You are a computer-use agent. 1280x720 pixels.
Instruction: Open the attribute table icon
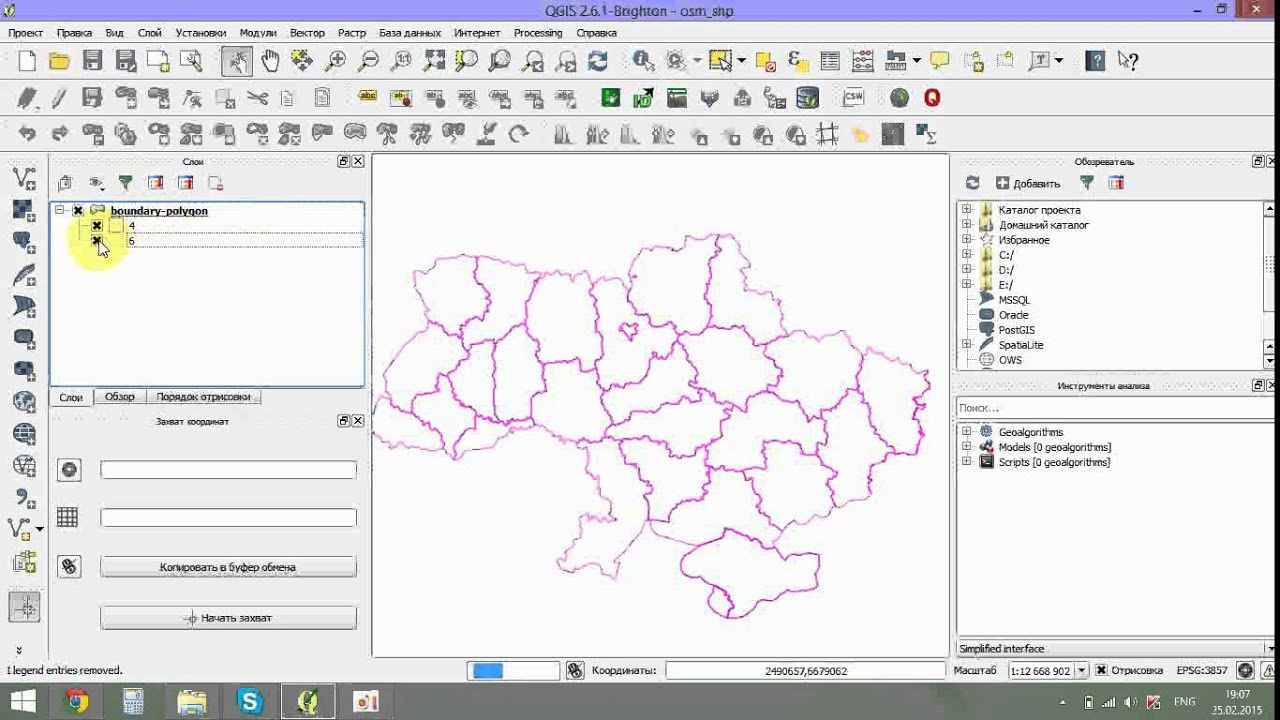829,61
